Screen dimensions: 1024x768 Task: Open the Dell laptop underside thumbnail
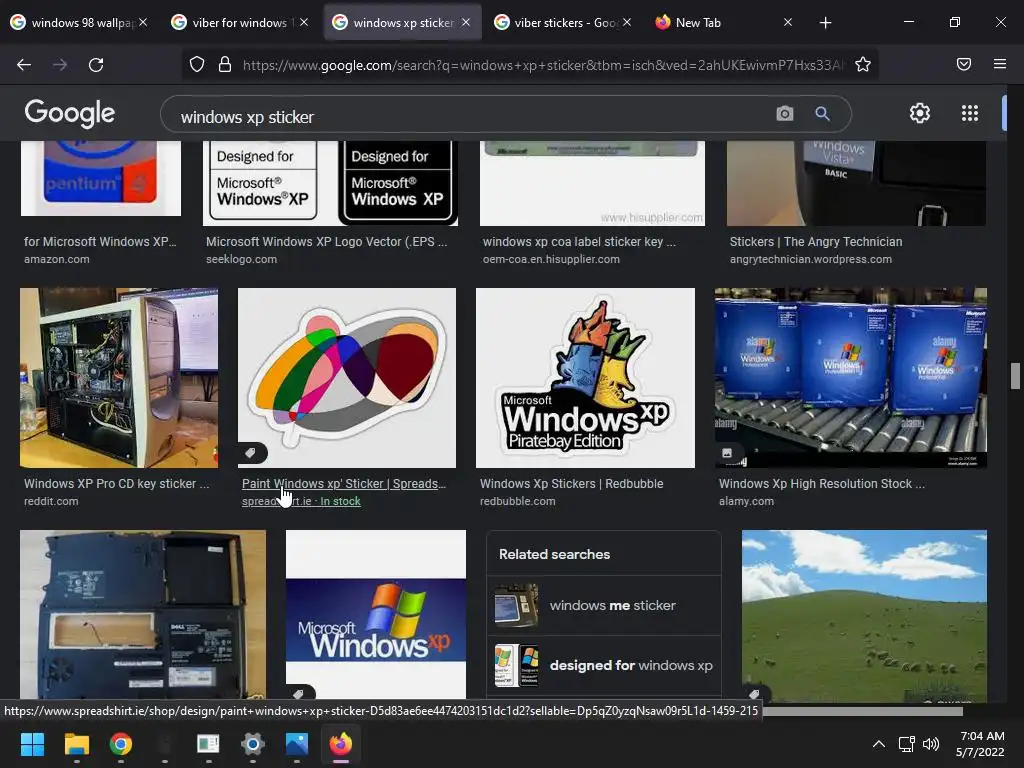143,615
